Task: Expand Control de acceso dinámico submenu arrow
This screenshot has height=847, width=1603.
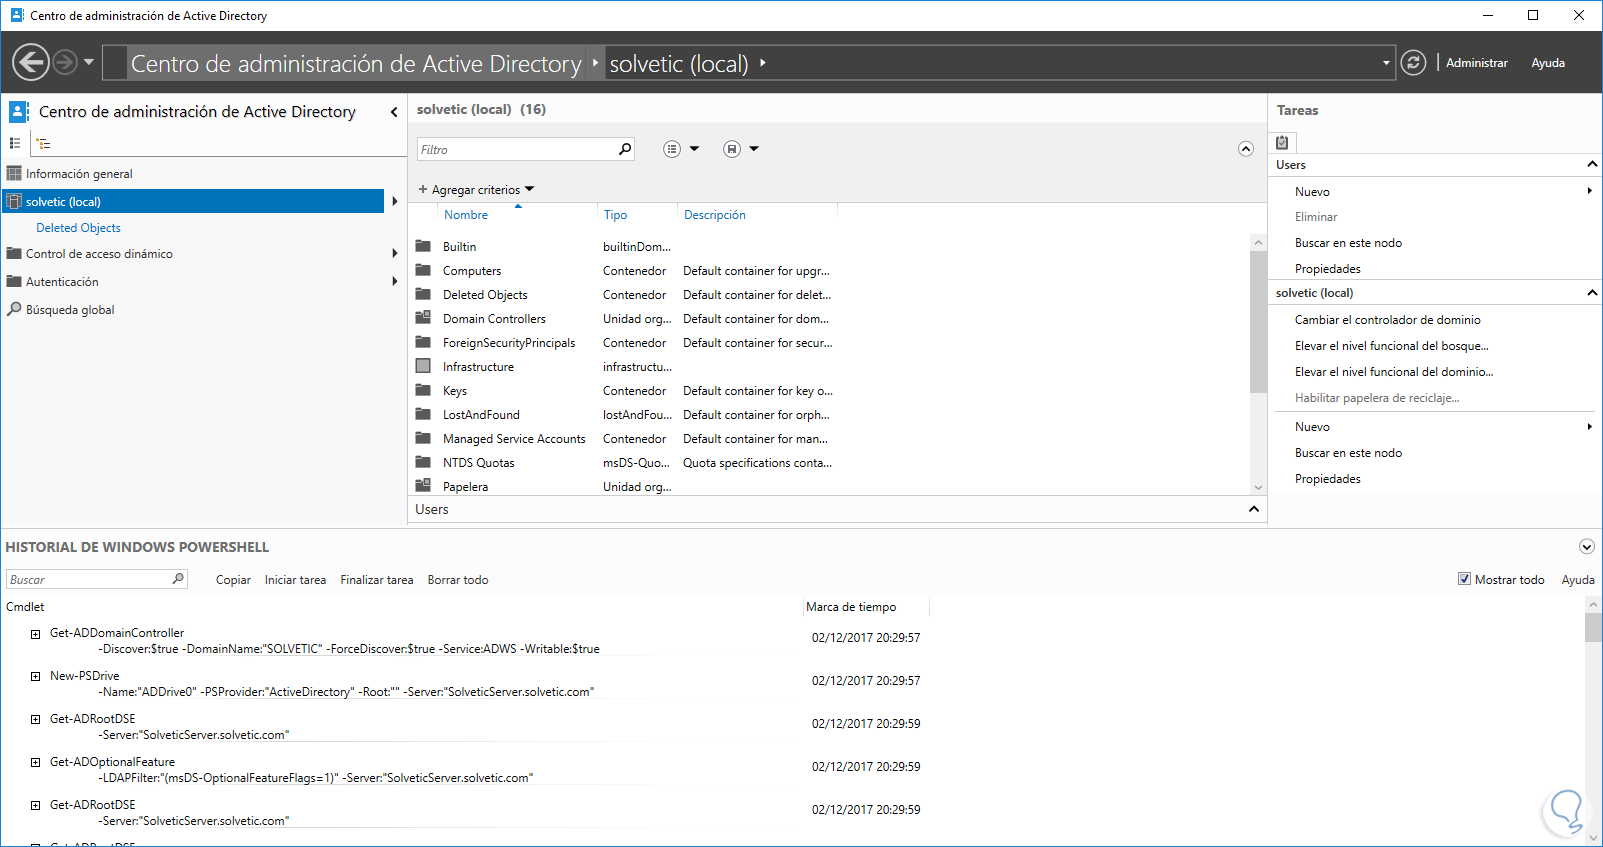Action: point(395,253)
